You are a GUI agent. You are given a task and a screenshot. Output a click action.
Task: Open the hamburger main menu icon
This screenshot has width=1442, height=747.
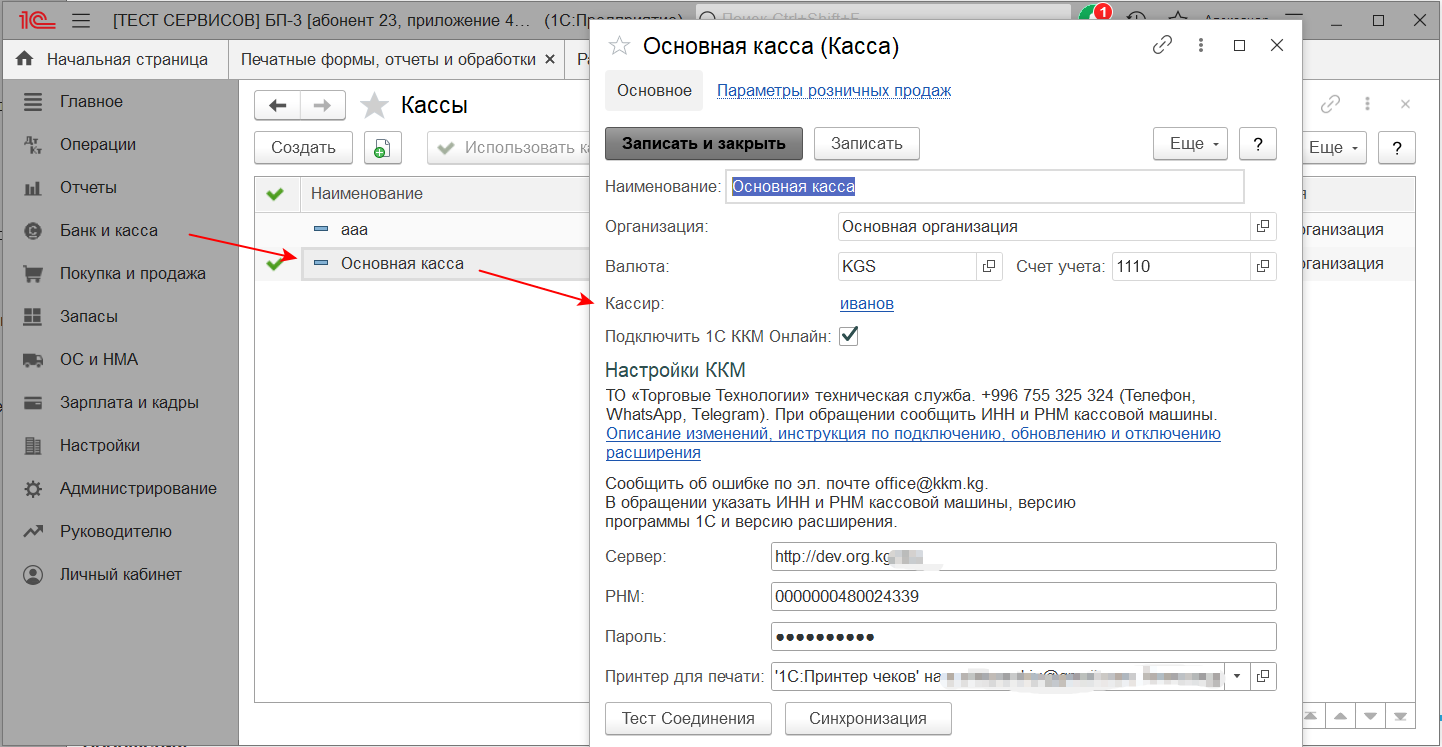click(x=82, y=20)
